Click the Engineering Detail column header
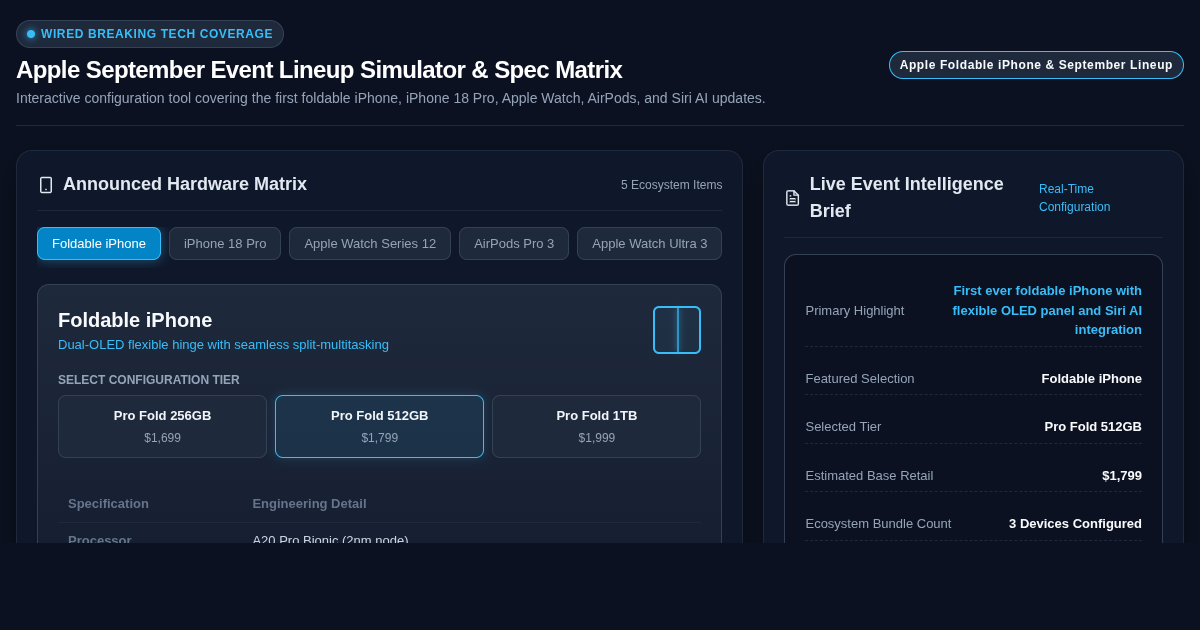 click(309, 504)
